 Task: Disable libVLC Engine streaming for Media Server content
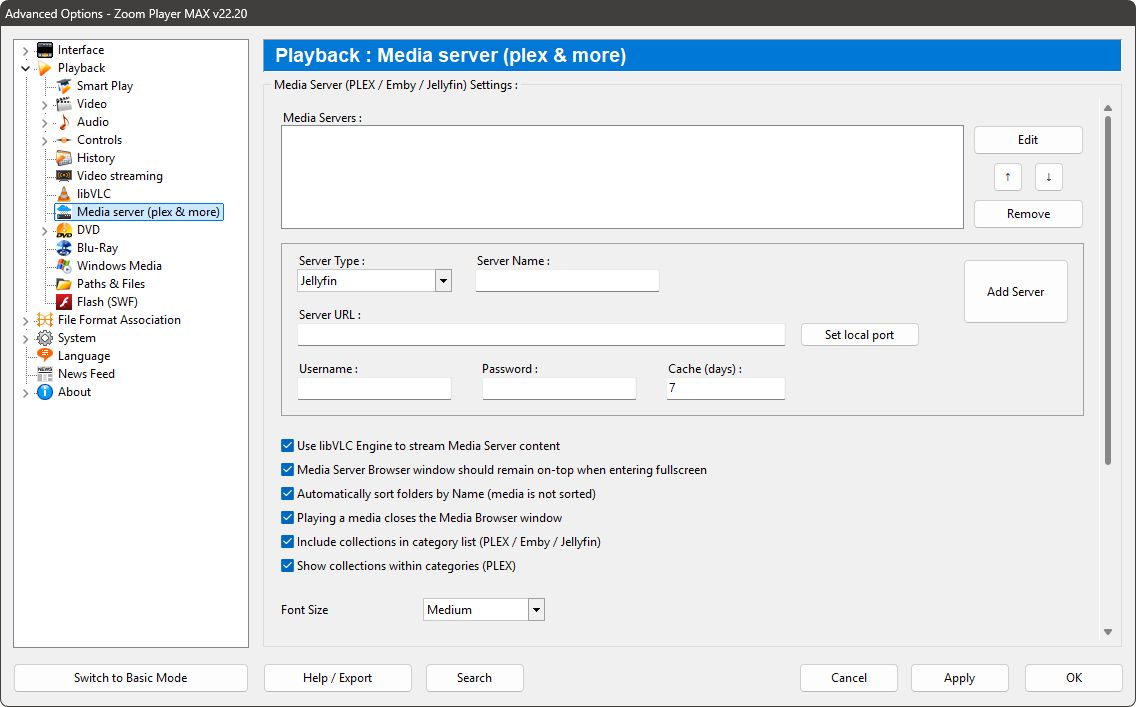(x=287, y=445)
